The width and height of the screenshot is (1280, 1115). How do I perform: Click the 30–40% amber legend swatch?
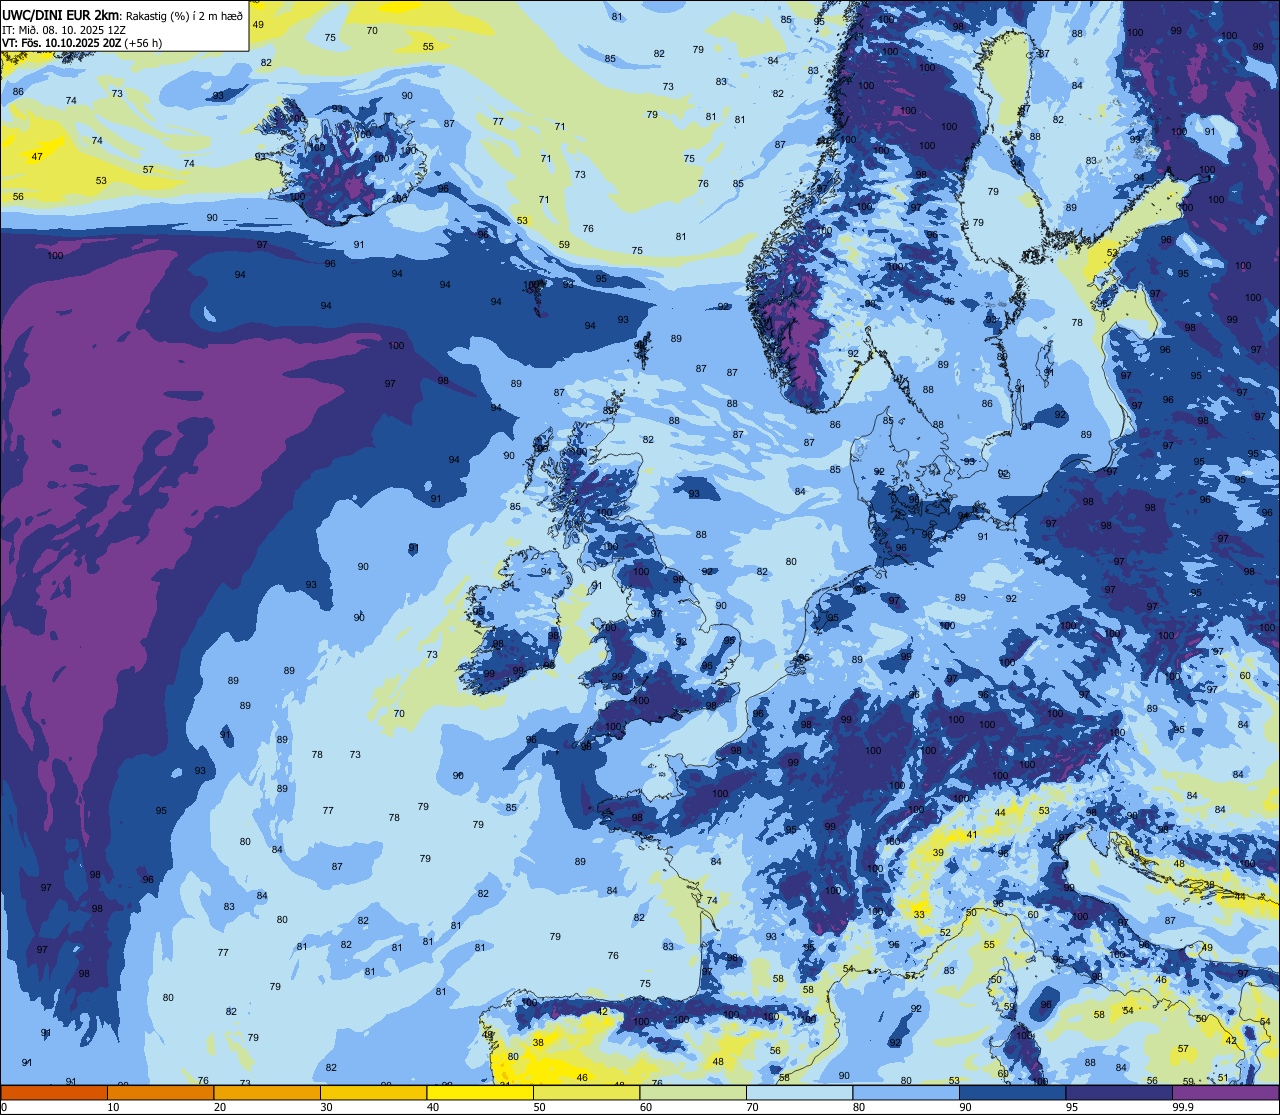pos(373,1093)
